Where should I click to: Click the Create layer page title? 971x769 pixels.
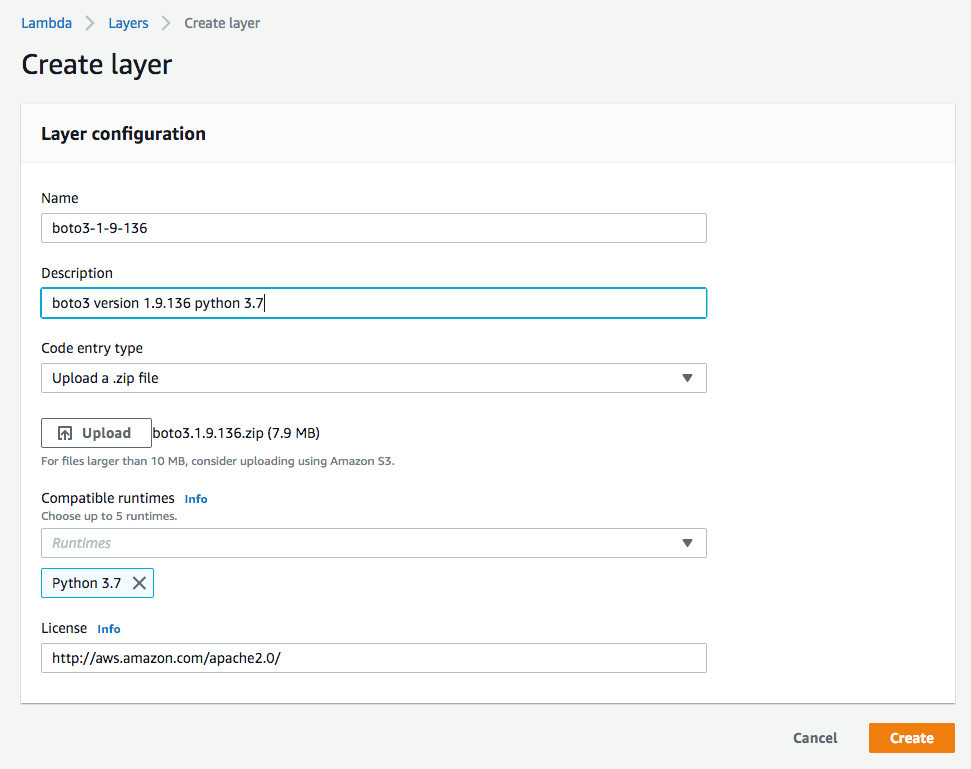[x=97, y=66]
